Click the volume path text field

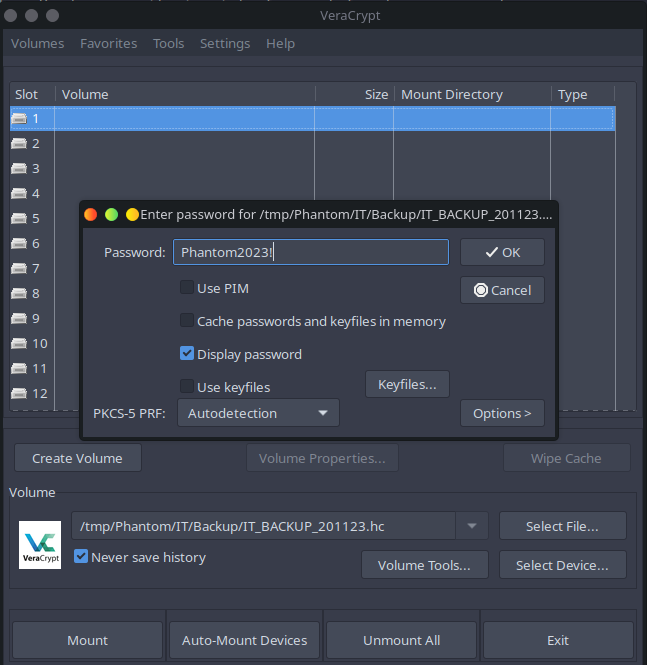[264, 526]
